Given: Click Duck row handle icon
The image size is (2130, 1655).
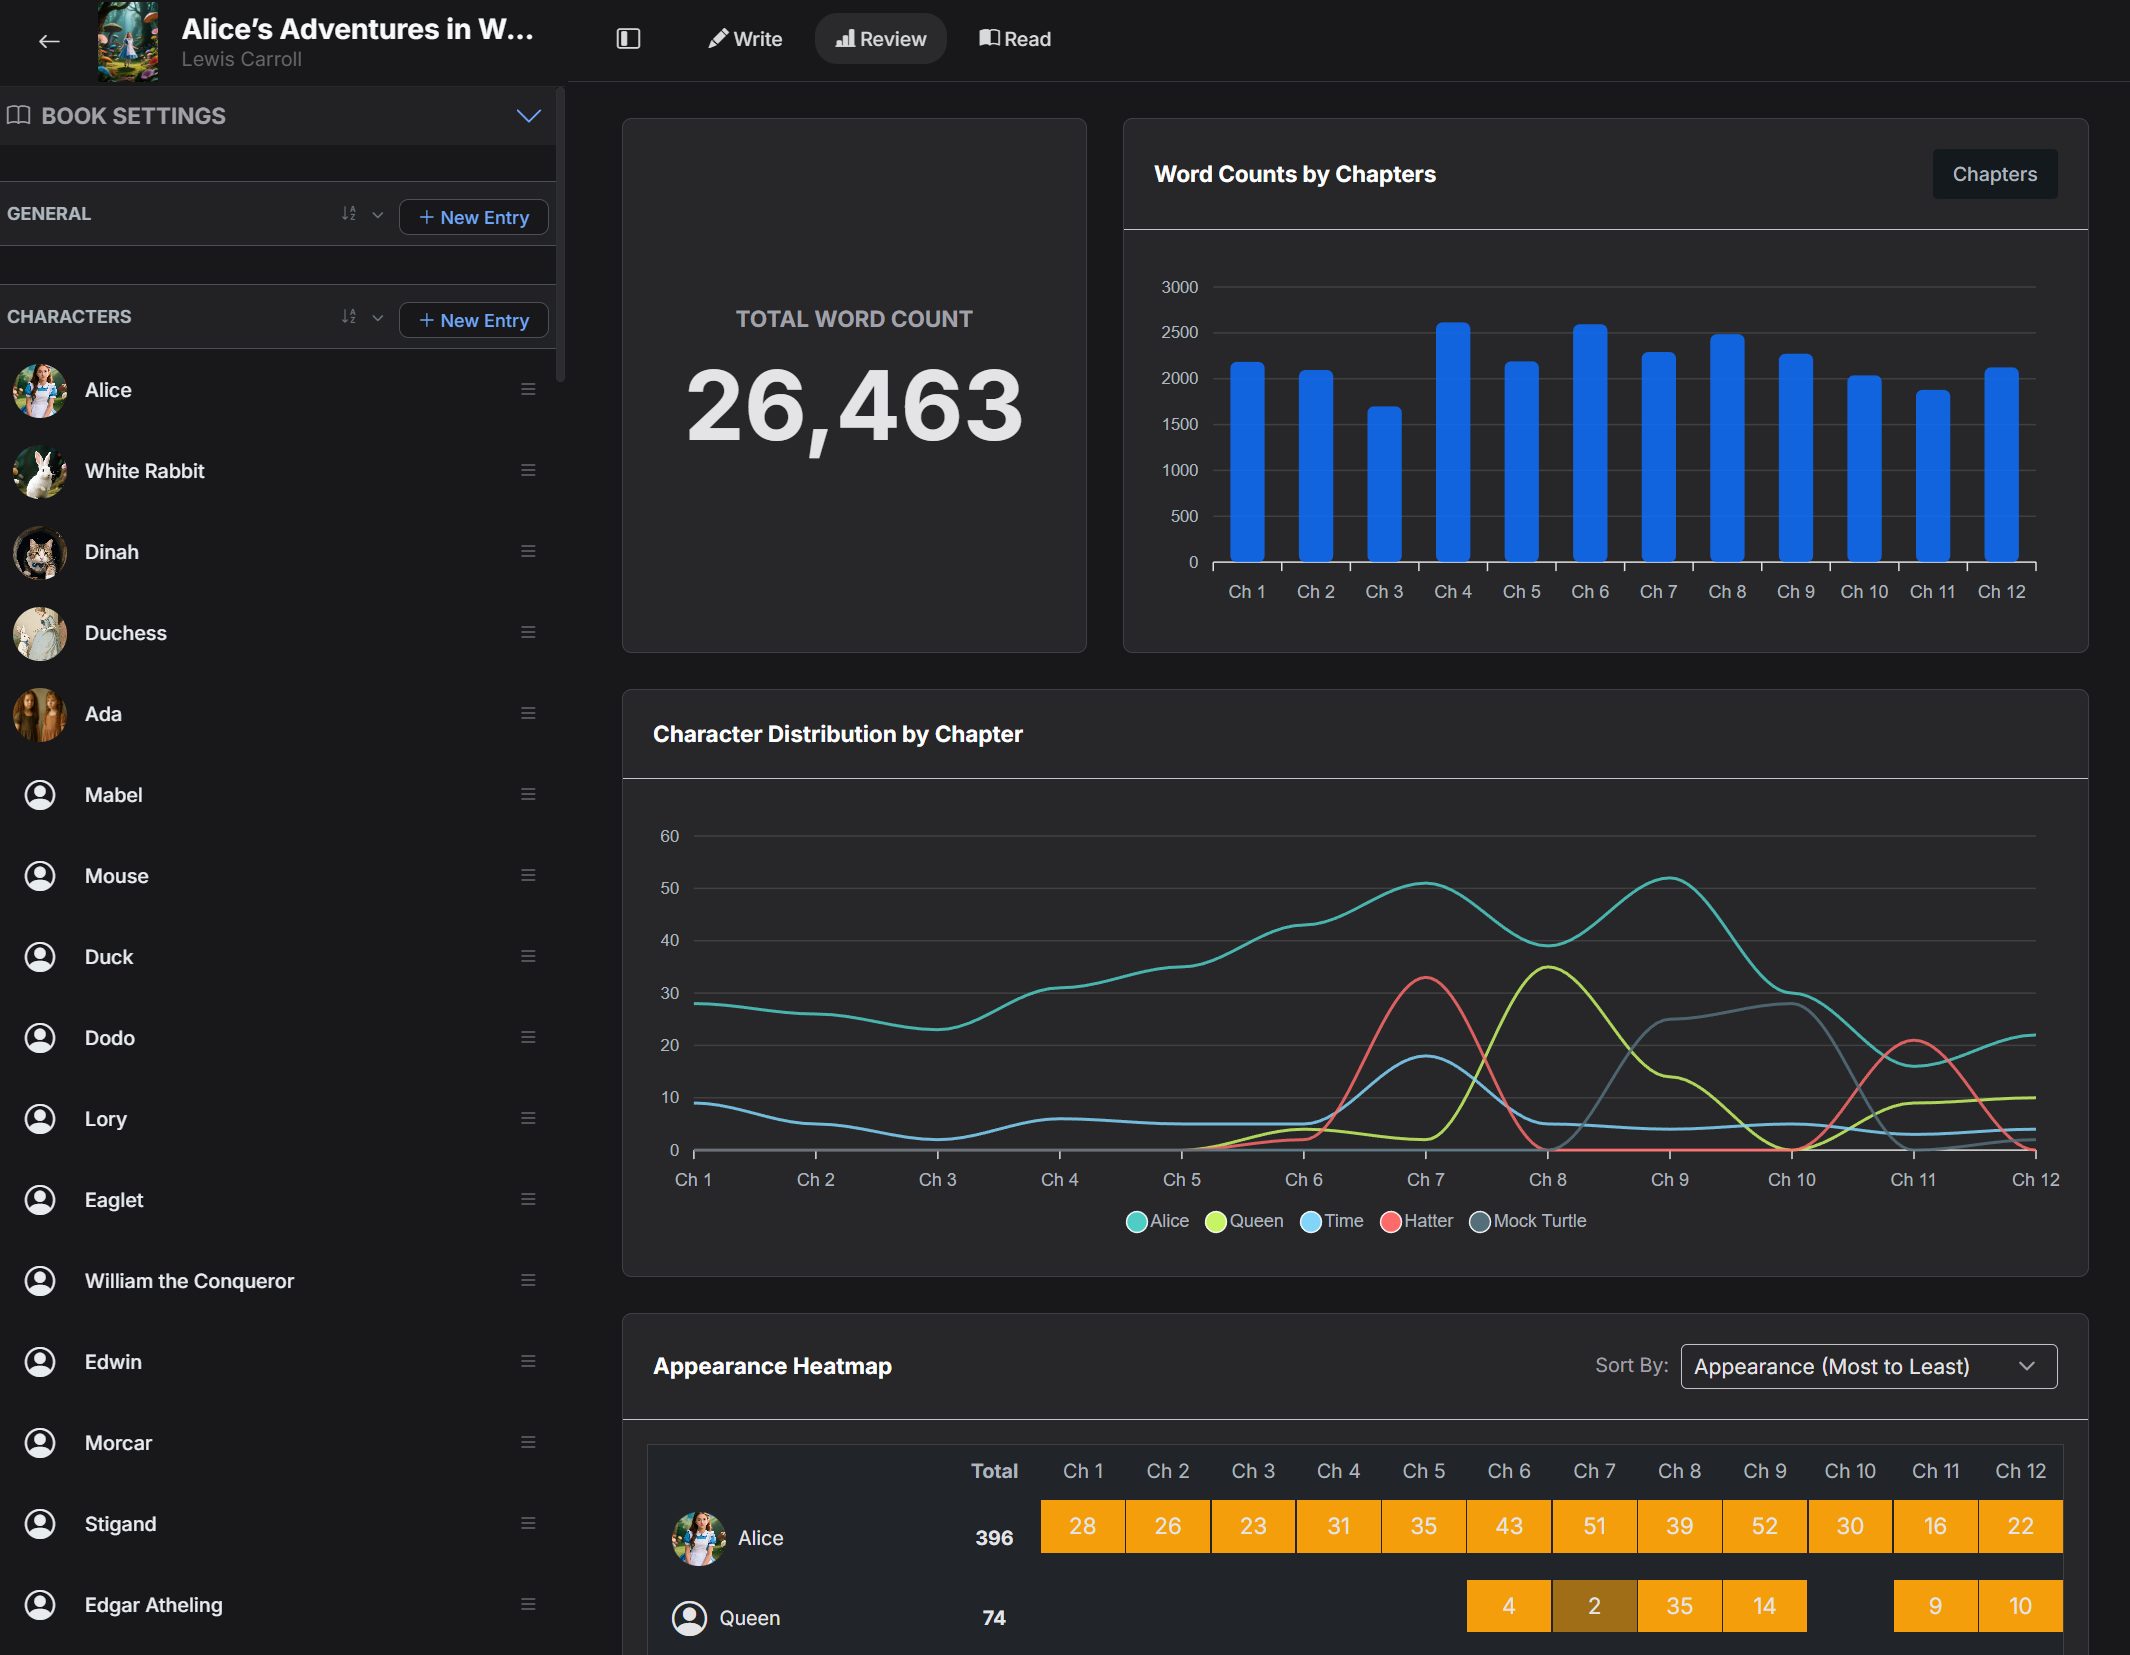Looking at the screenshot, I should [528, 956].
